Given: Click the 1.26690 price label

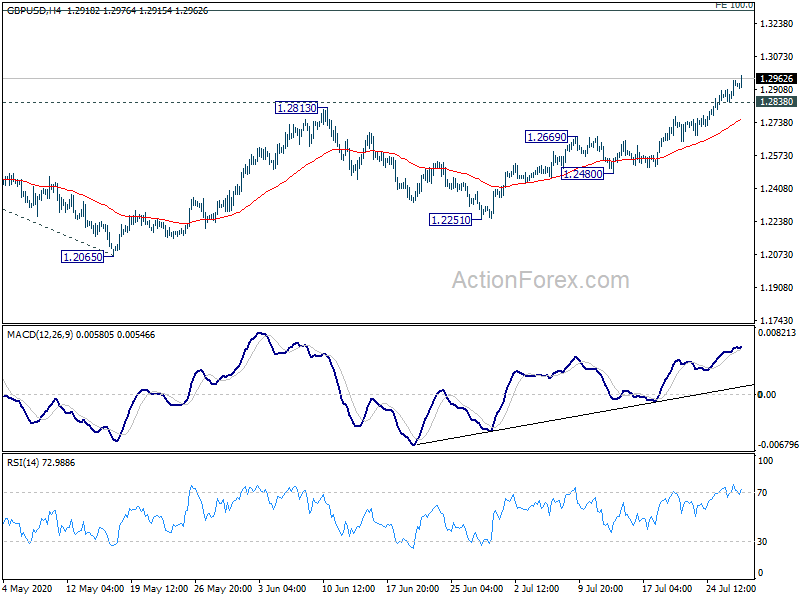Looking at the screenshot, I should (x=546, y=137).
